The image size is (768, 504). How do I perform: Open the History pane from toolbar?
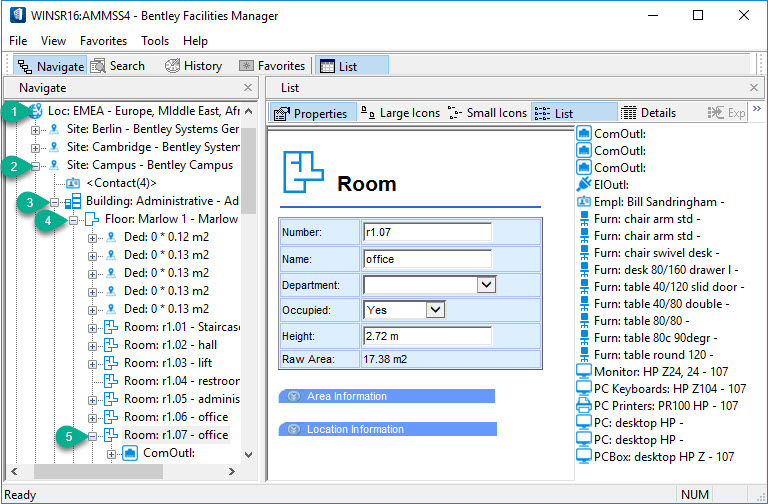(193, 66)
